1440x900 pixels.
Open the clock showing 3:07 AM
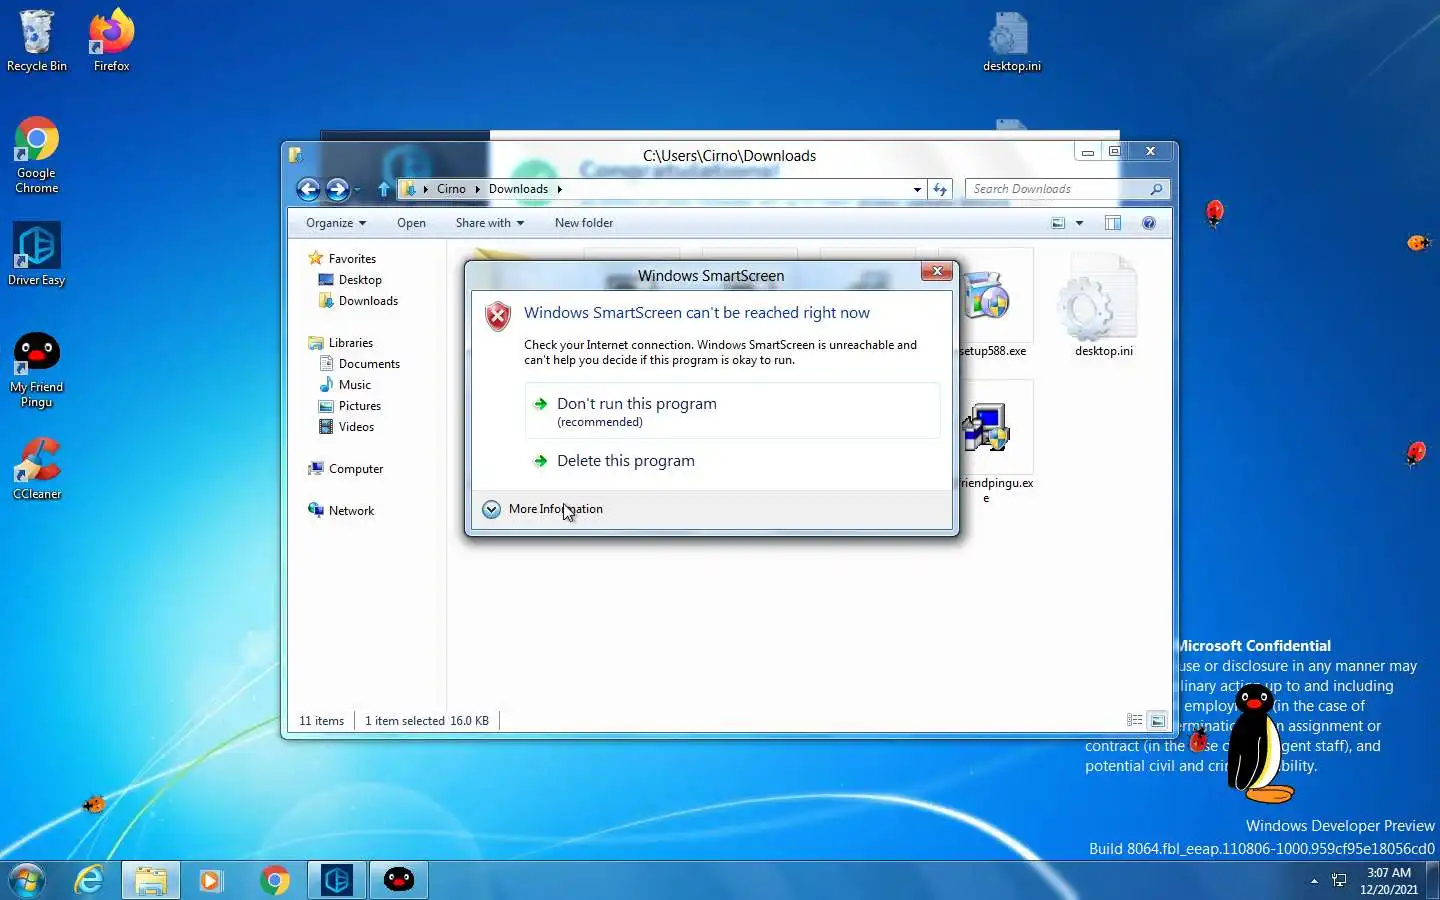point(1389,881)
